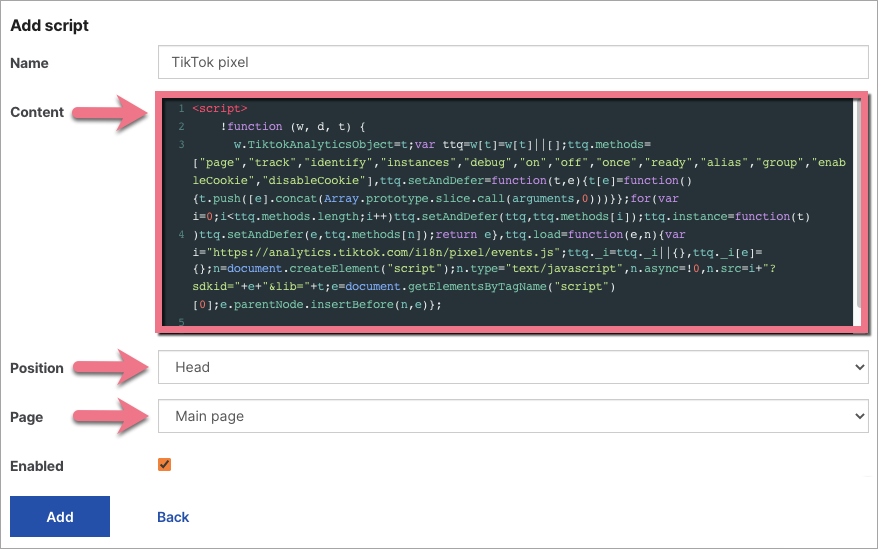Focus the Name field containing TikTok pixel
The width and height of the screenshot is (878, 549).
click(x=512, y=62)
